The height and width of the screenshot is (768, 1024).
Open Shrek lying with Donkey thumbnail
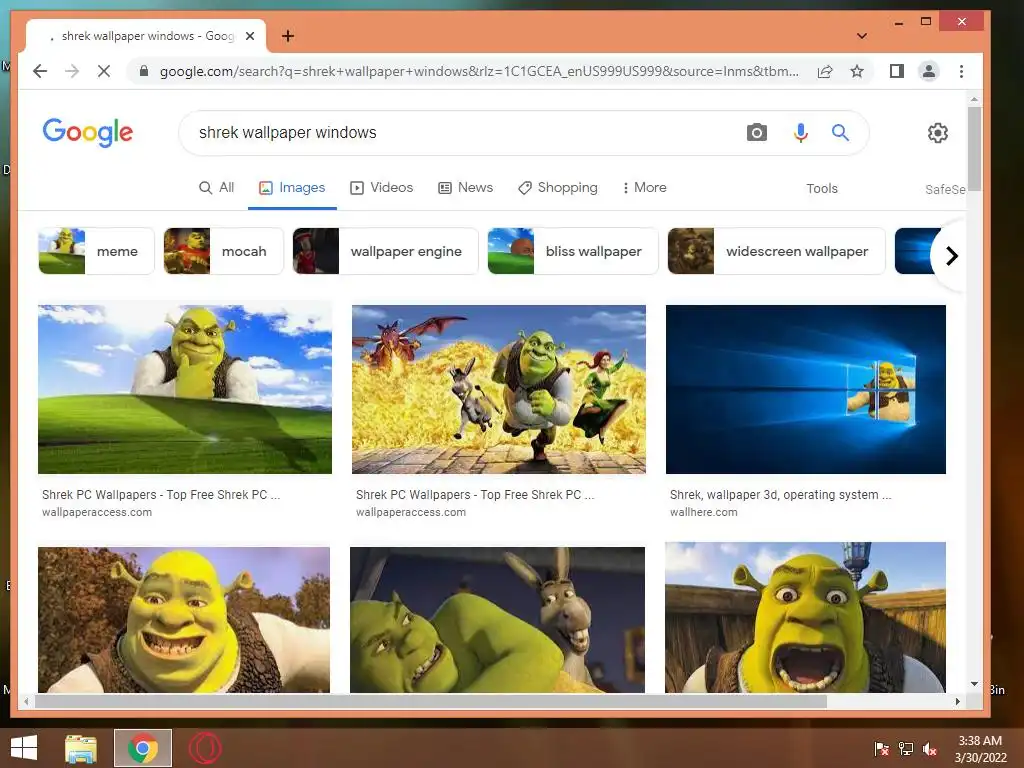click(498, 620)
